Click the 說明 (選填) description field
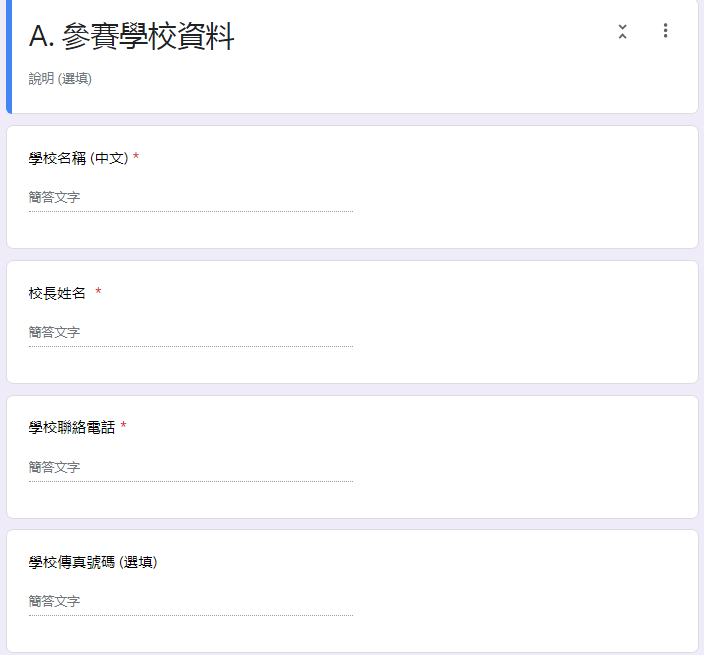704x655 pixels. click(60, 79)
